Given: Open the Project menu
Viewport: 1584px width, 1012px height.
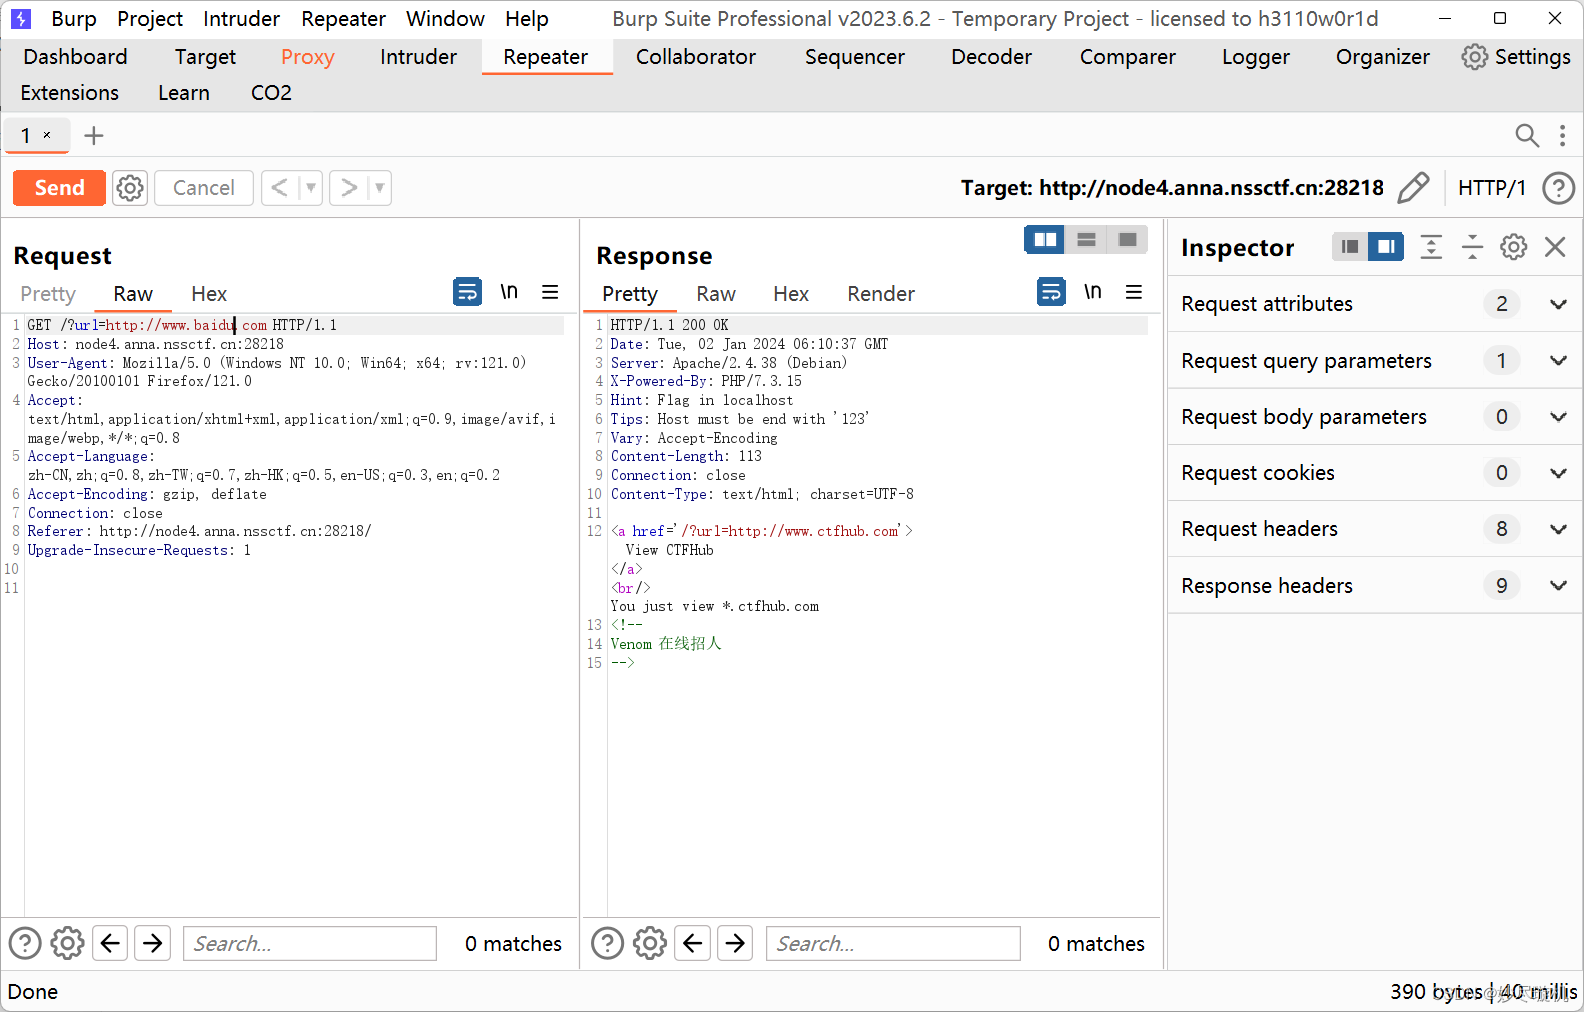Looking at the screenshot, I should click(150, 19).
